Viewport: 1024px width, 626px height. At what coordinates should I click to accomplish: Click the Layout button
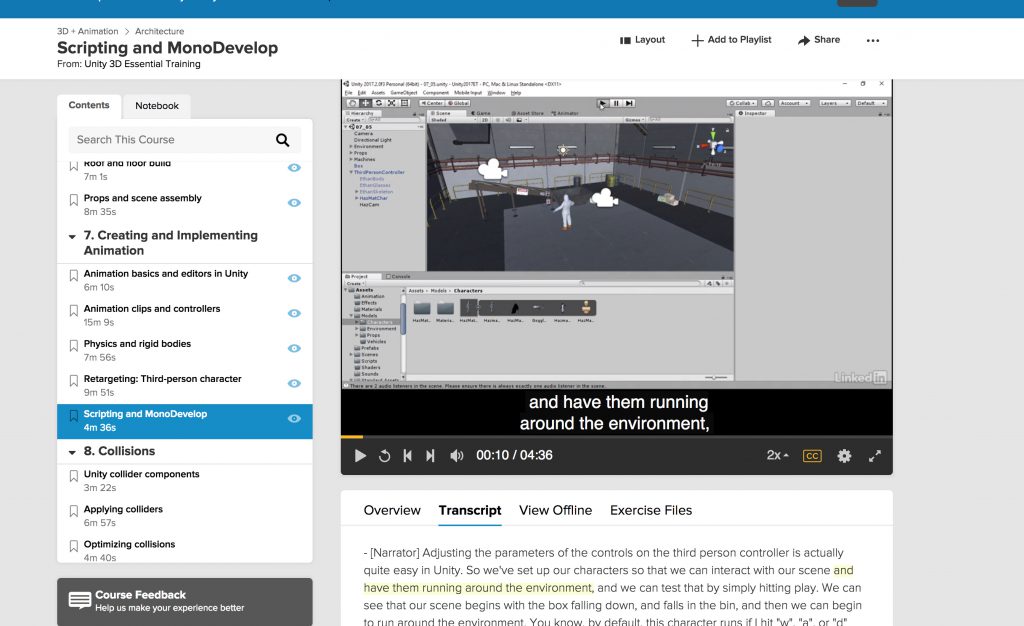click(x=642, y=40)
